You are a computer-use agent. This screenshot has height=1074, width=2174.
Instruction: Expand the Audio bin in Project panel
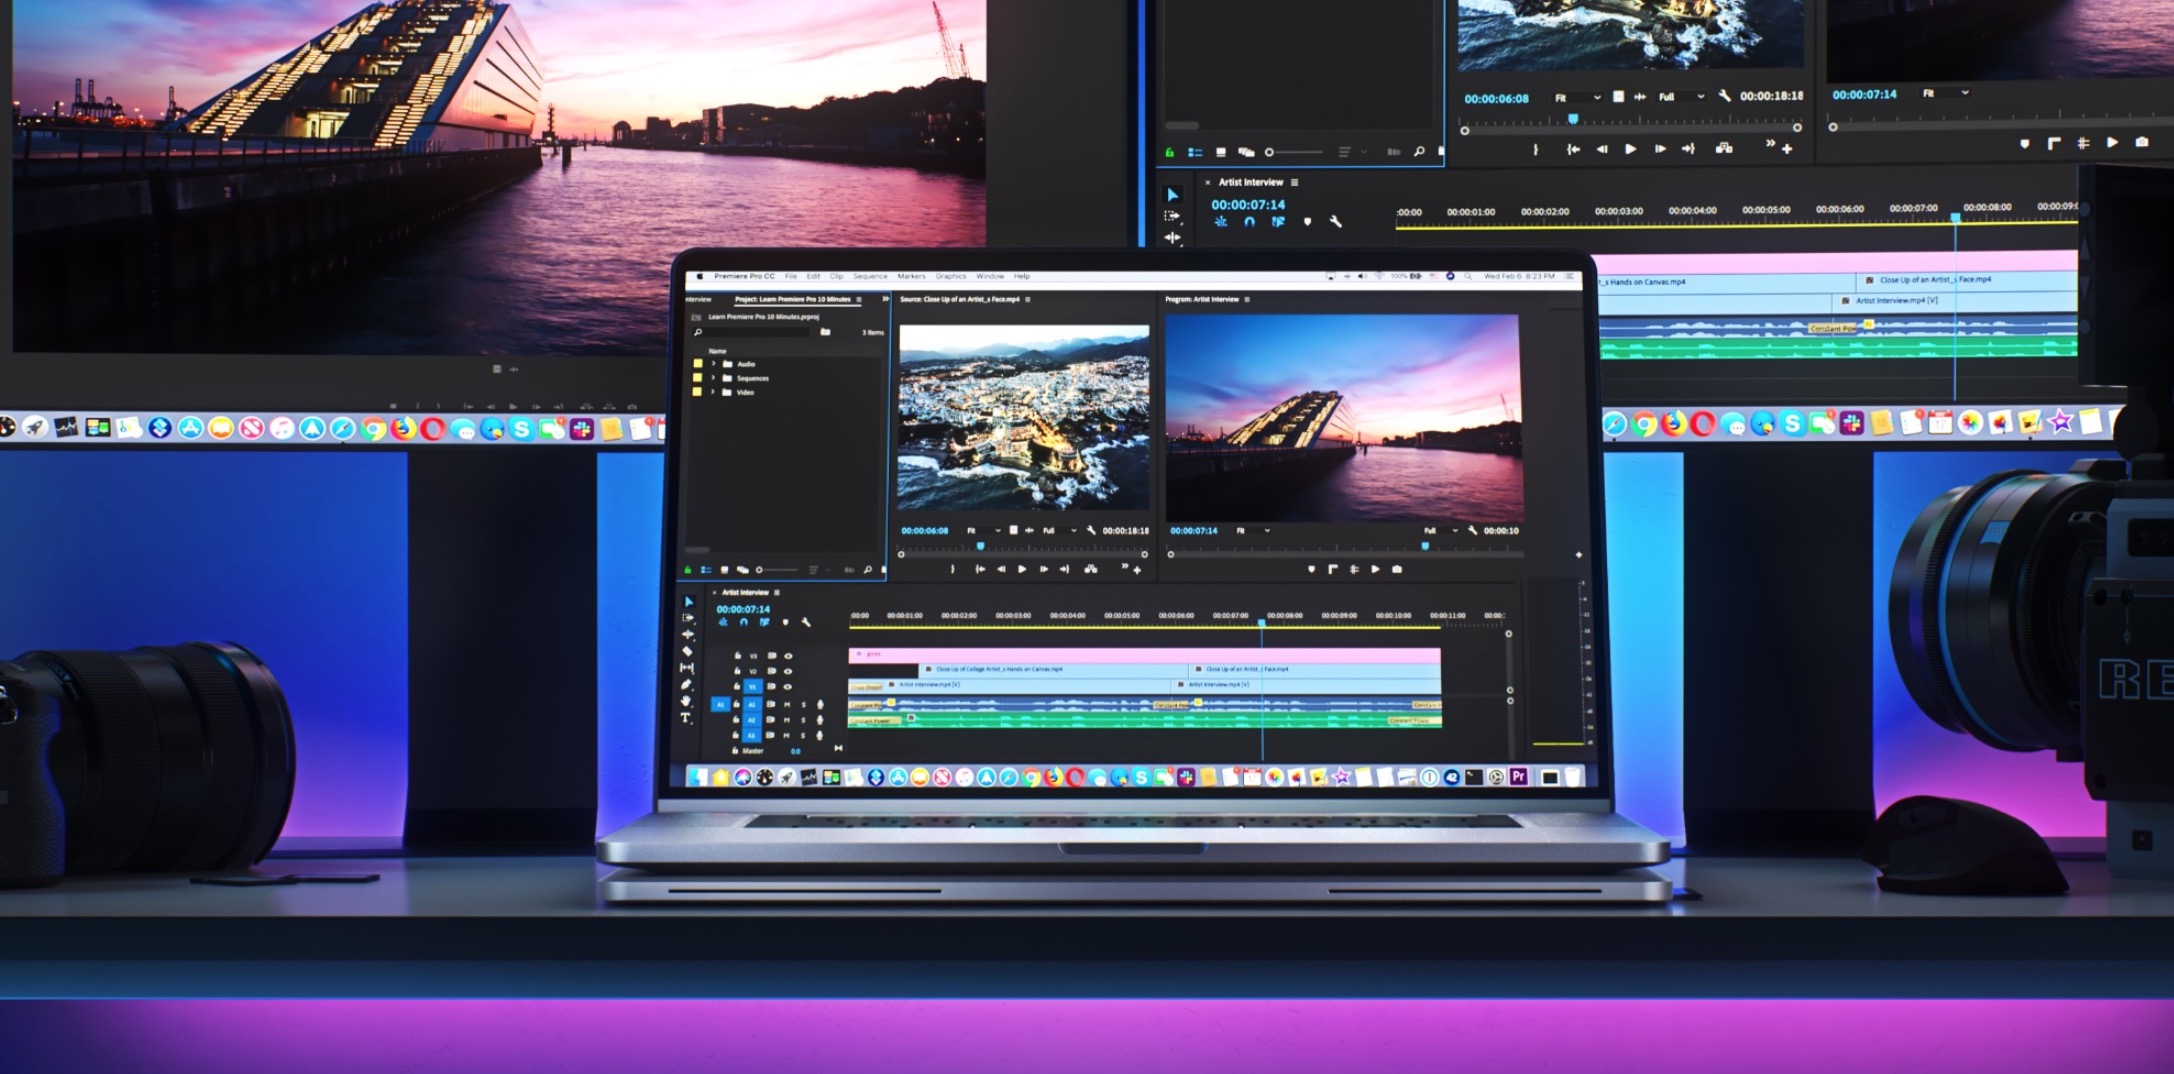713,364
